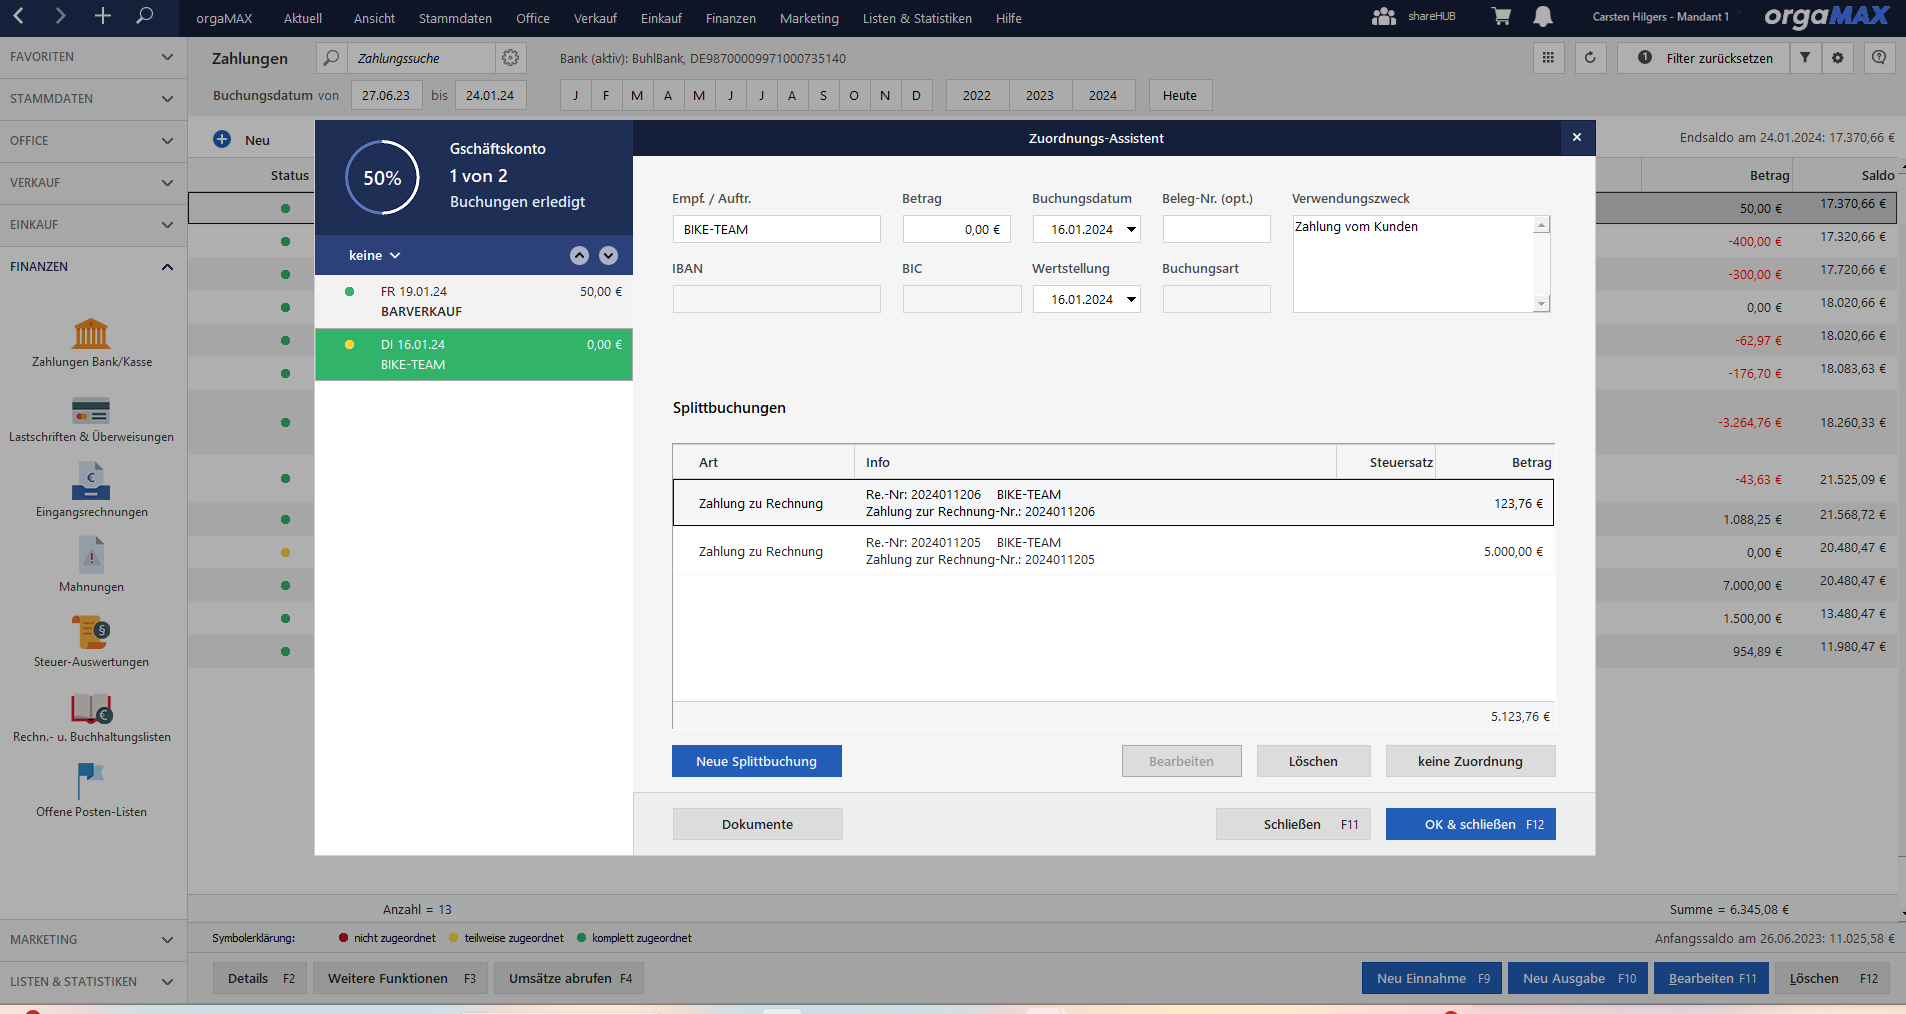This screenshot has width=1906, height=1014.
Task: Click OK & schließen button
Action: pos(1470,824)
